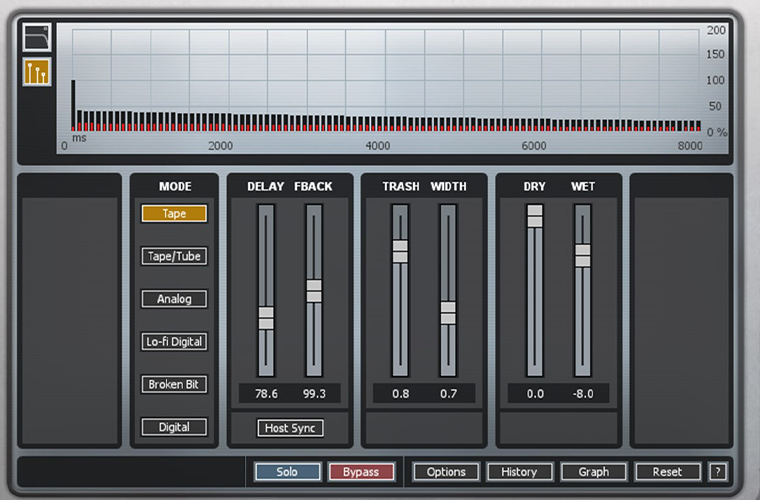The height and width of the screenshot is (500, 760).
Task: Choose Digital mode
Action: coord(174,427)
